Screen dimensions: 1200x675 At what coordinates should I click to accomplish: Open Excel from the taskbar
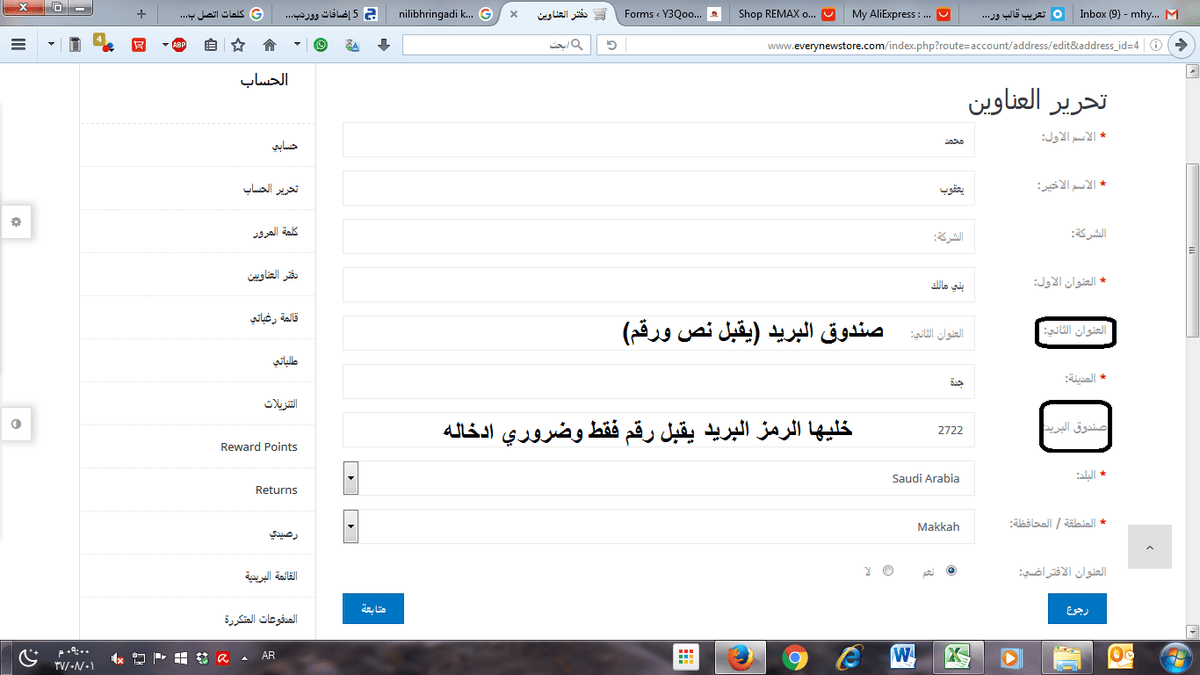point(959,657)
